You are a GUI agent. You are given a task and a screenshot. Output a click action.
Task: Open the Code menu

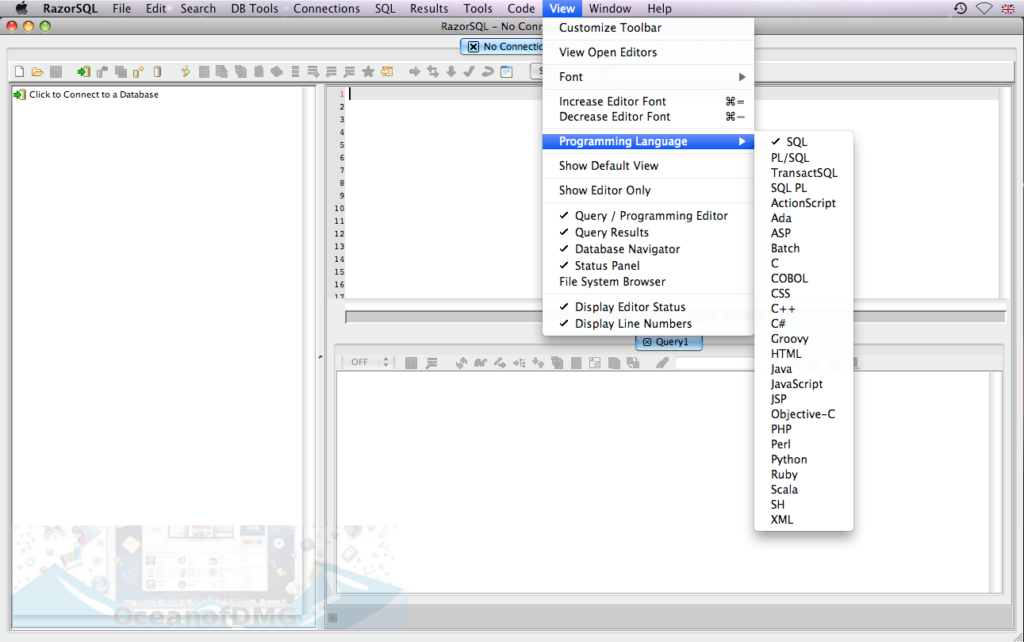pyautogui.click(x=521, y=8)
